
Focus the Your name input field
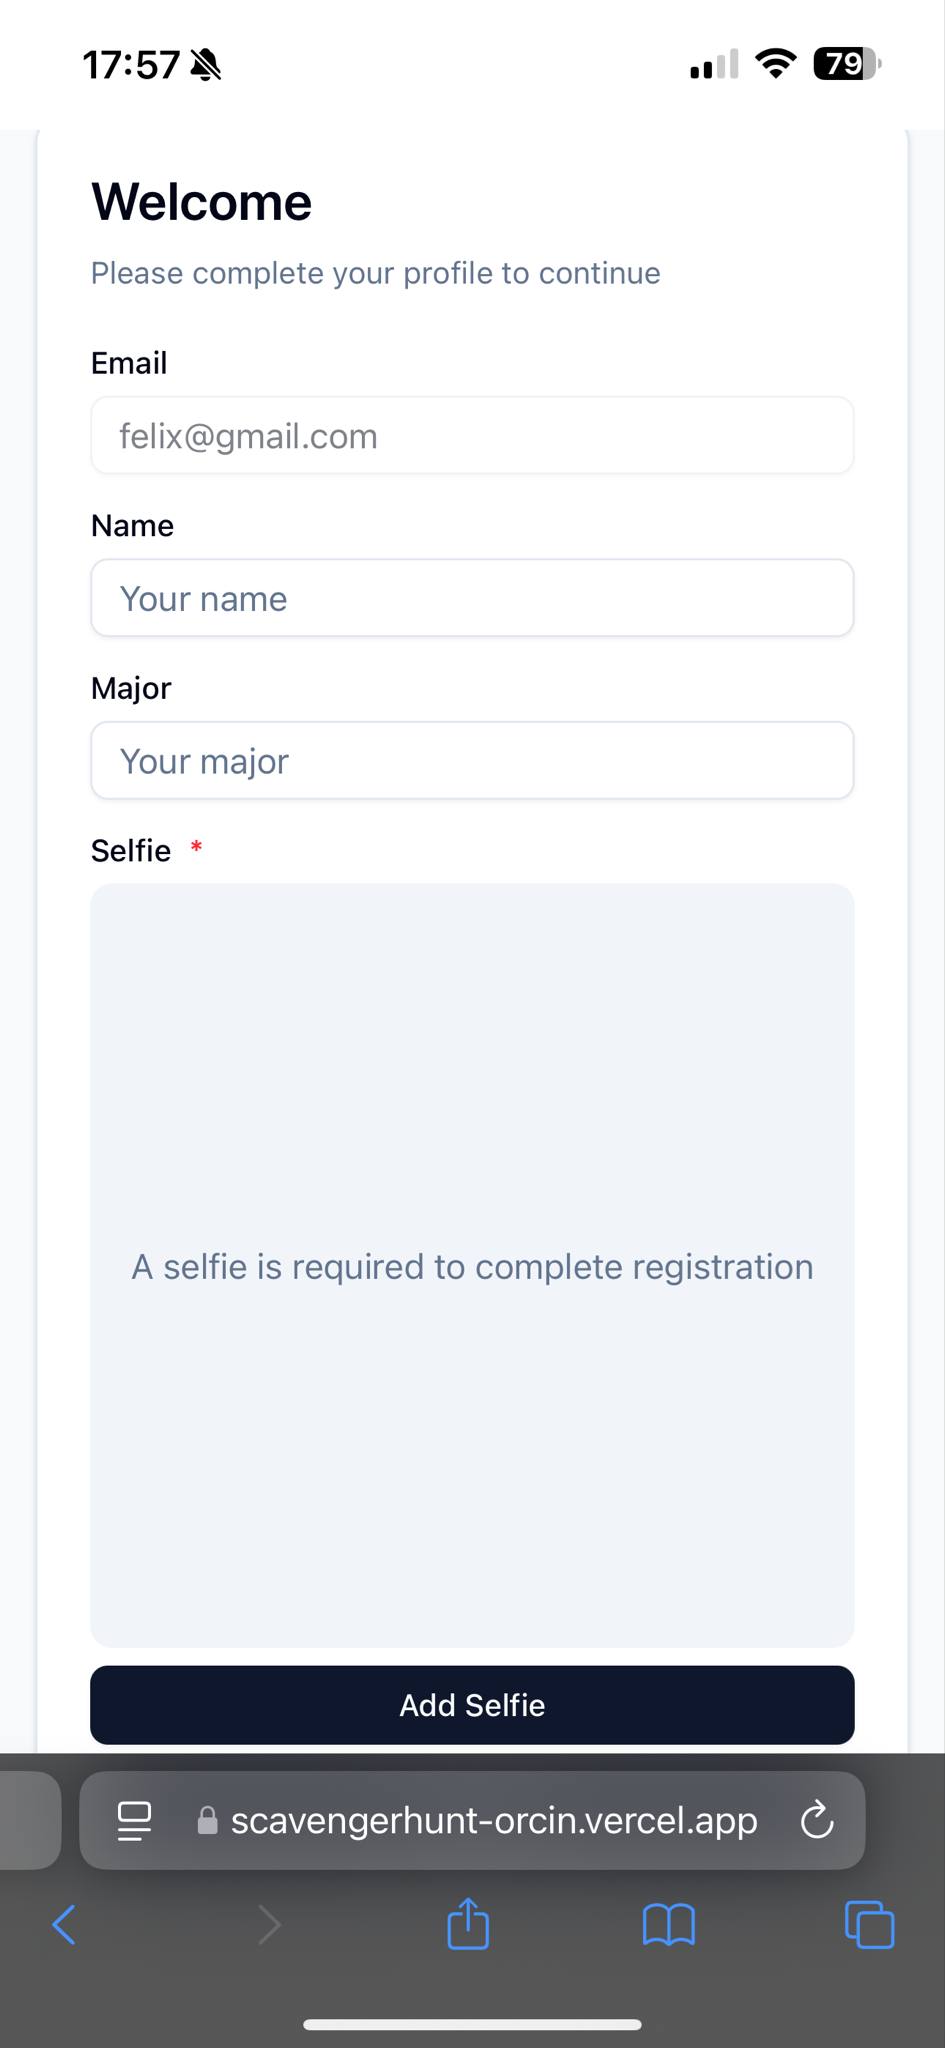[x=472, y=598]
